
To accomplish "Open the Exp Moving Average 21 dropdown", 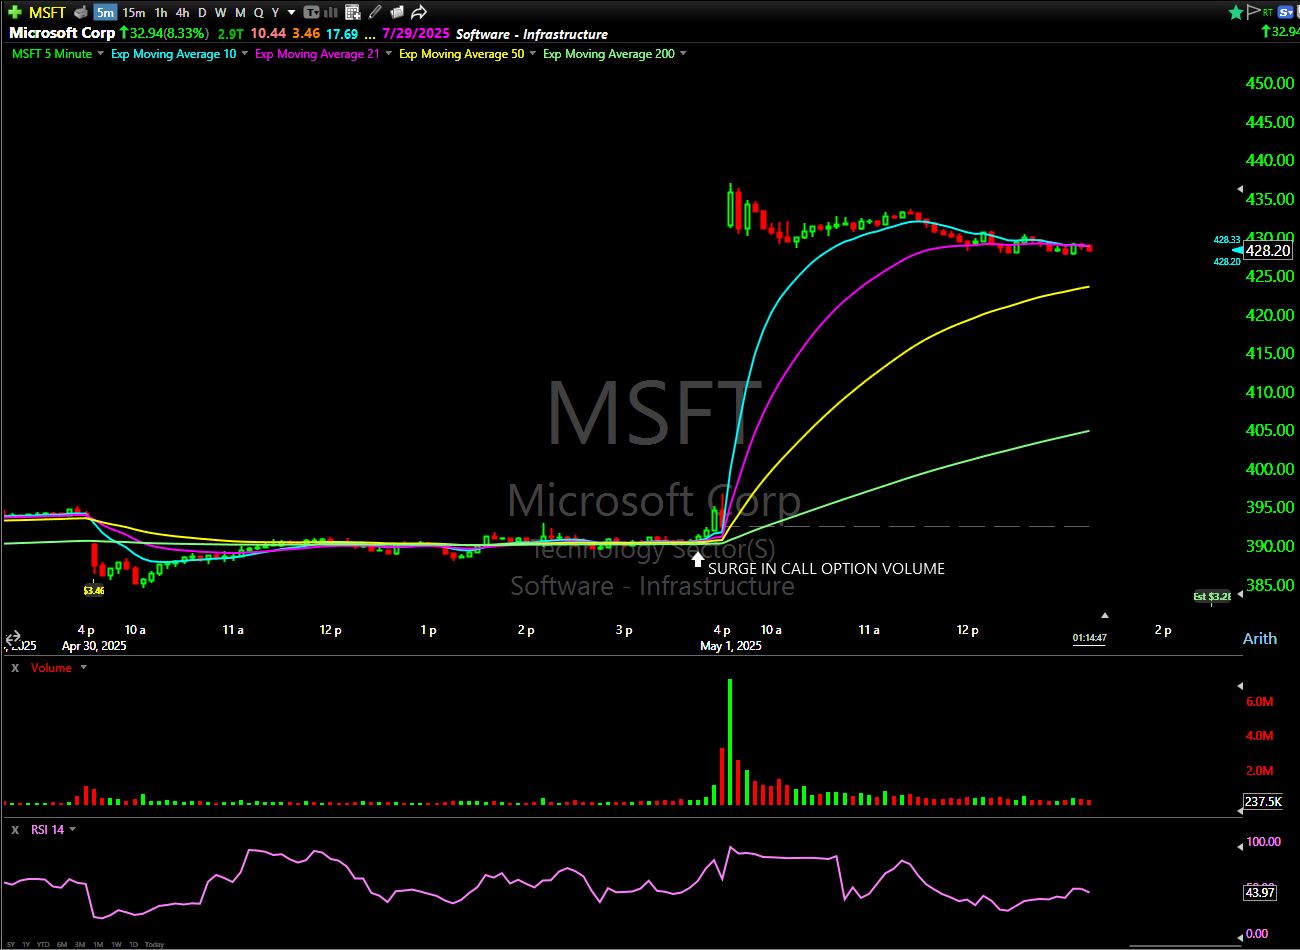I will [388, 54].
